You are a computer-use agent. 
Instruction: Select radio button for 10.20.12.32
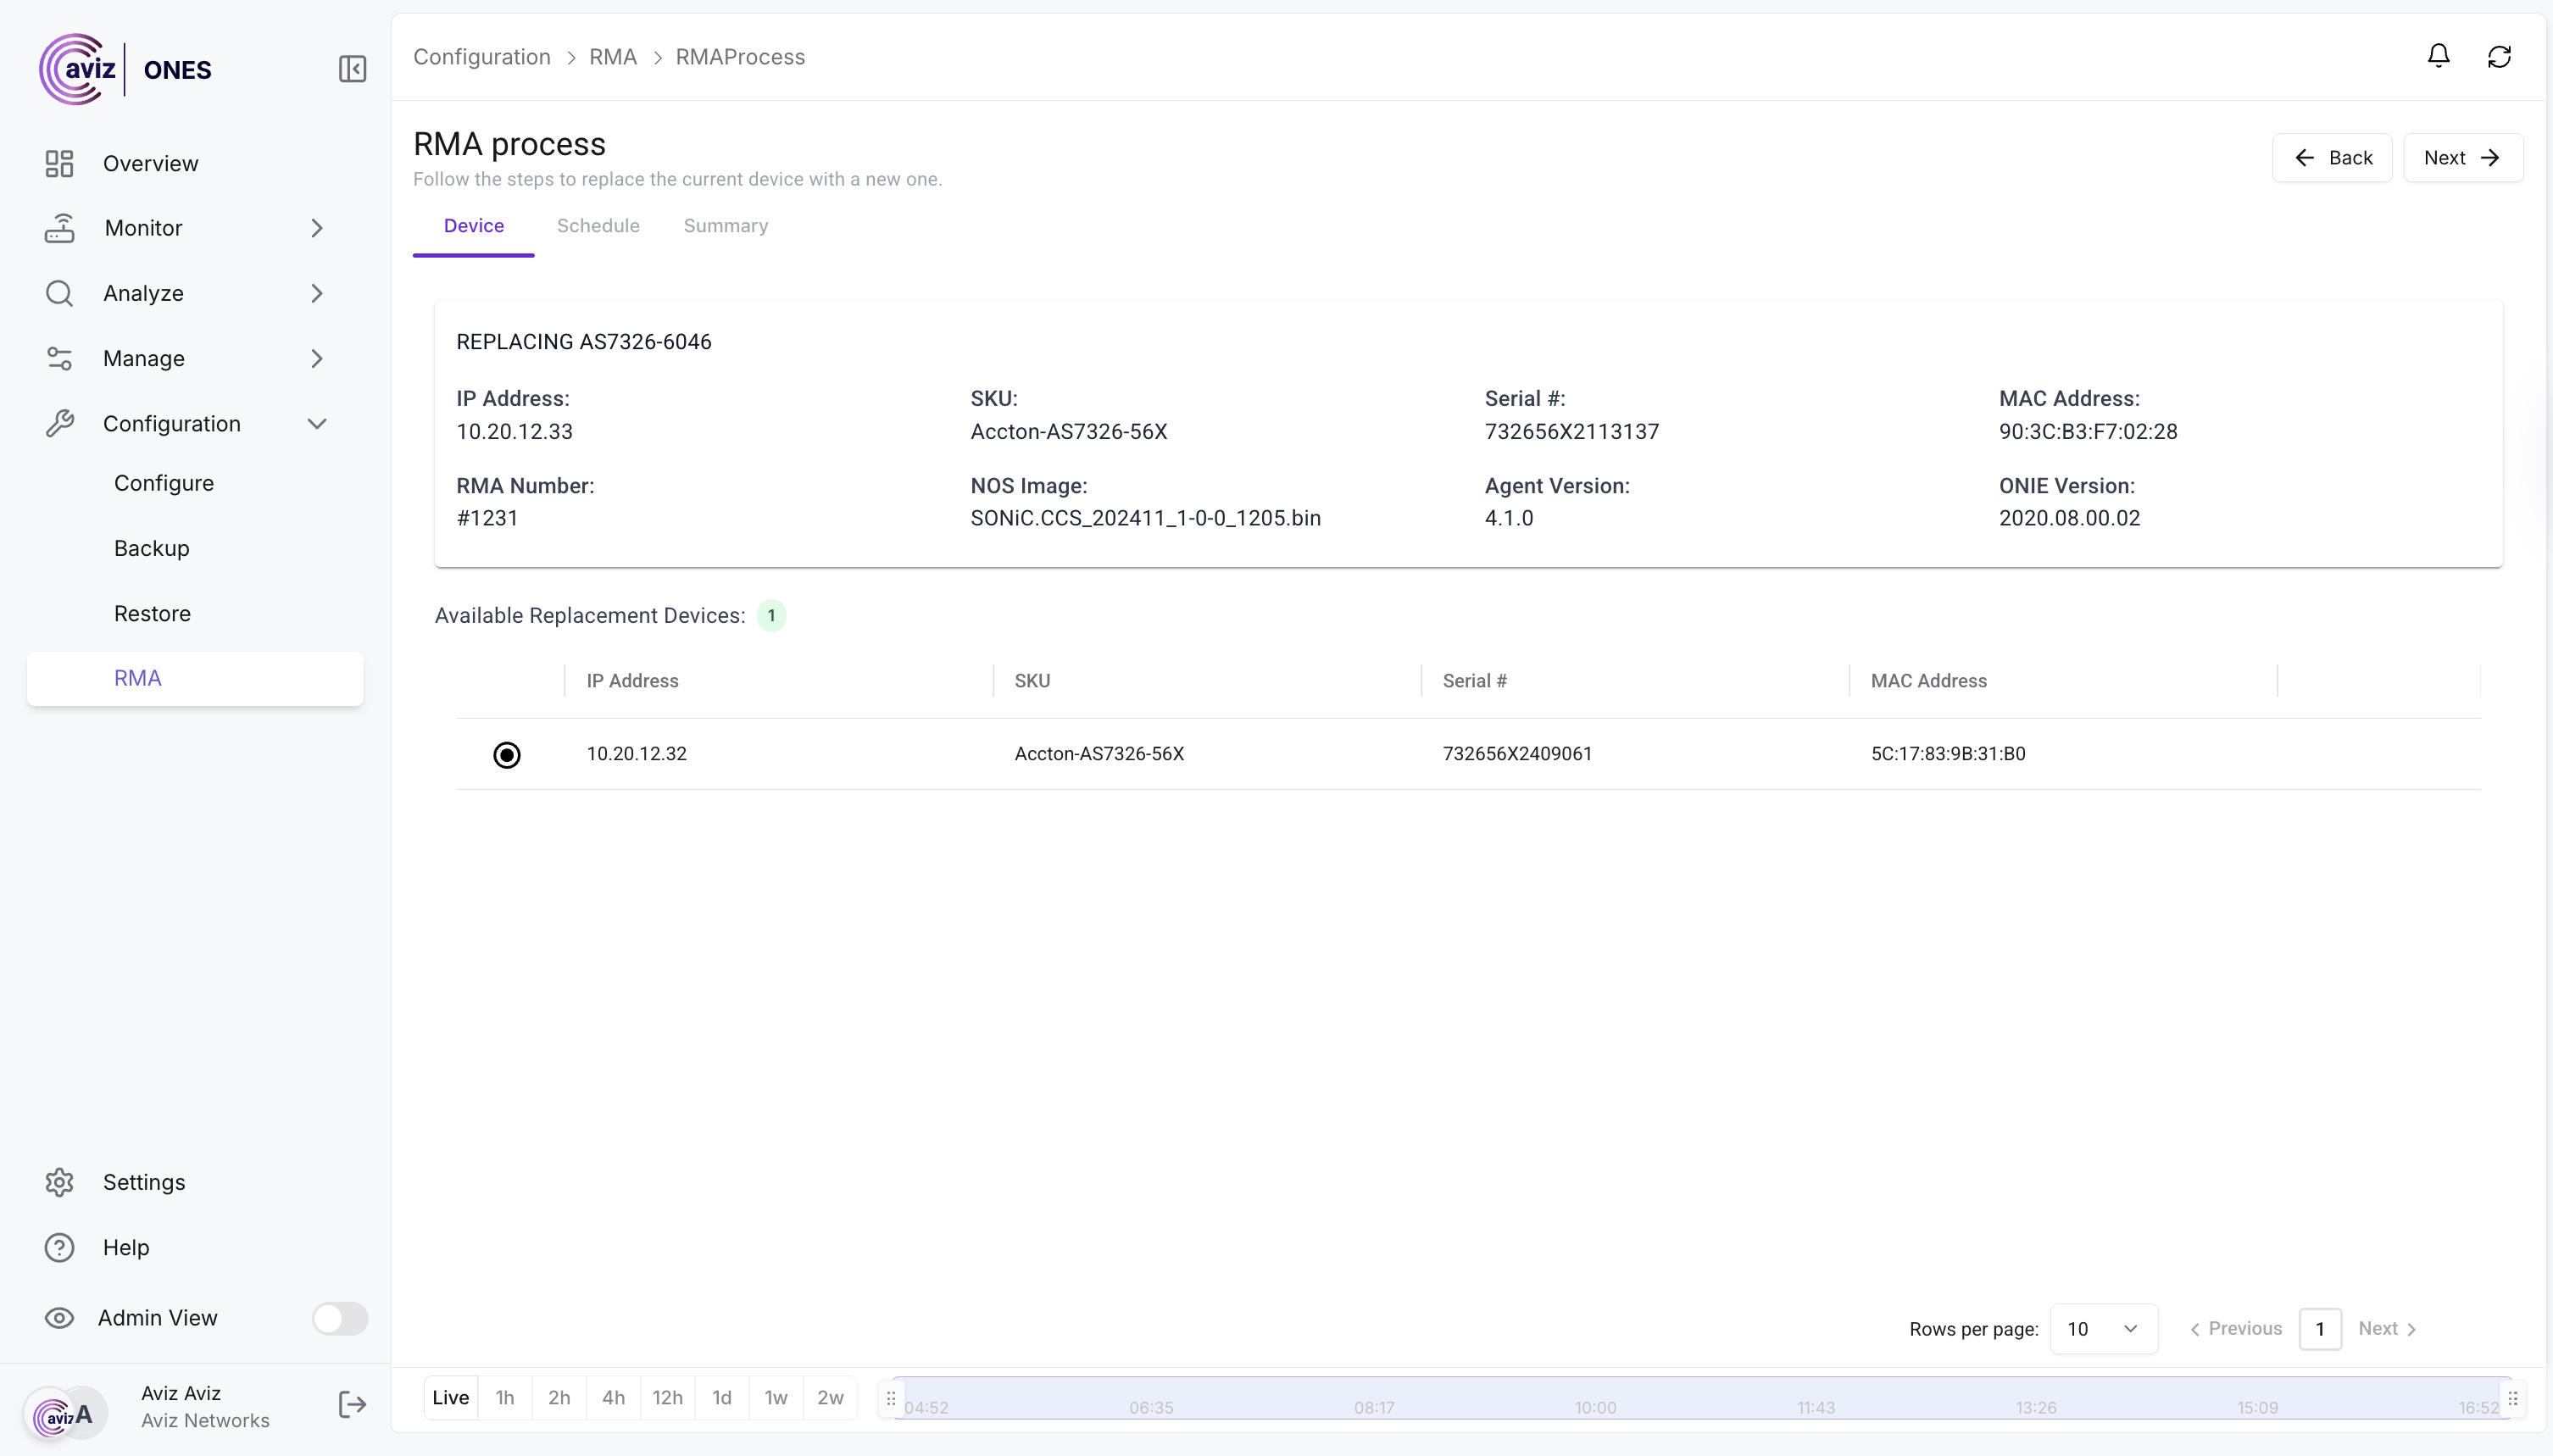pyautogui.click(x=507, y=754)
